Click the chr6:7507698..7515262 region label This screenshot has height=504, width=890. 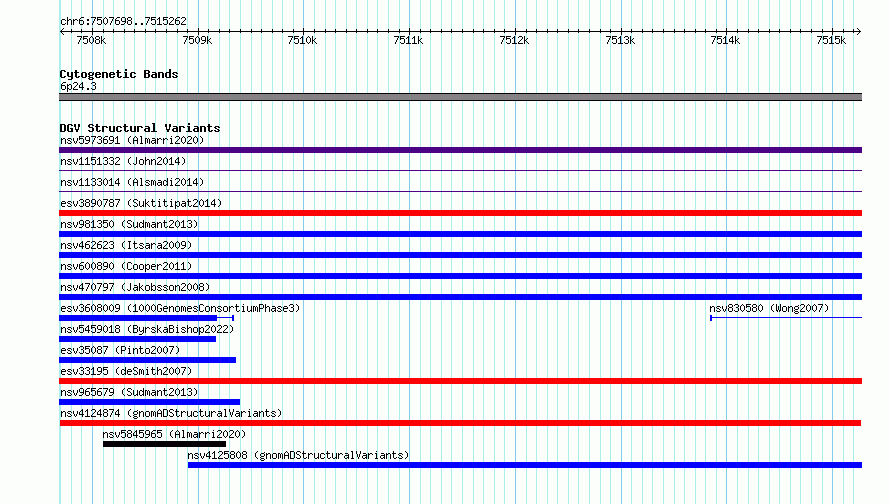click(x=123, y=22)
